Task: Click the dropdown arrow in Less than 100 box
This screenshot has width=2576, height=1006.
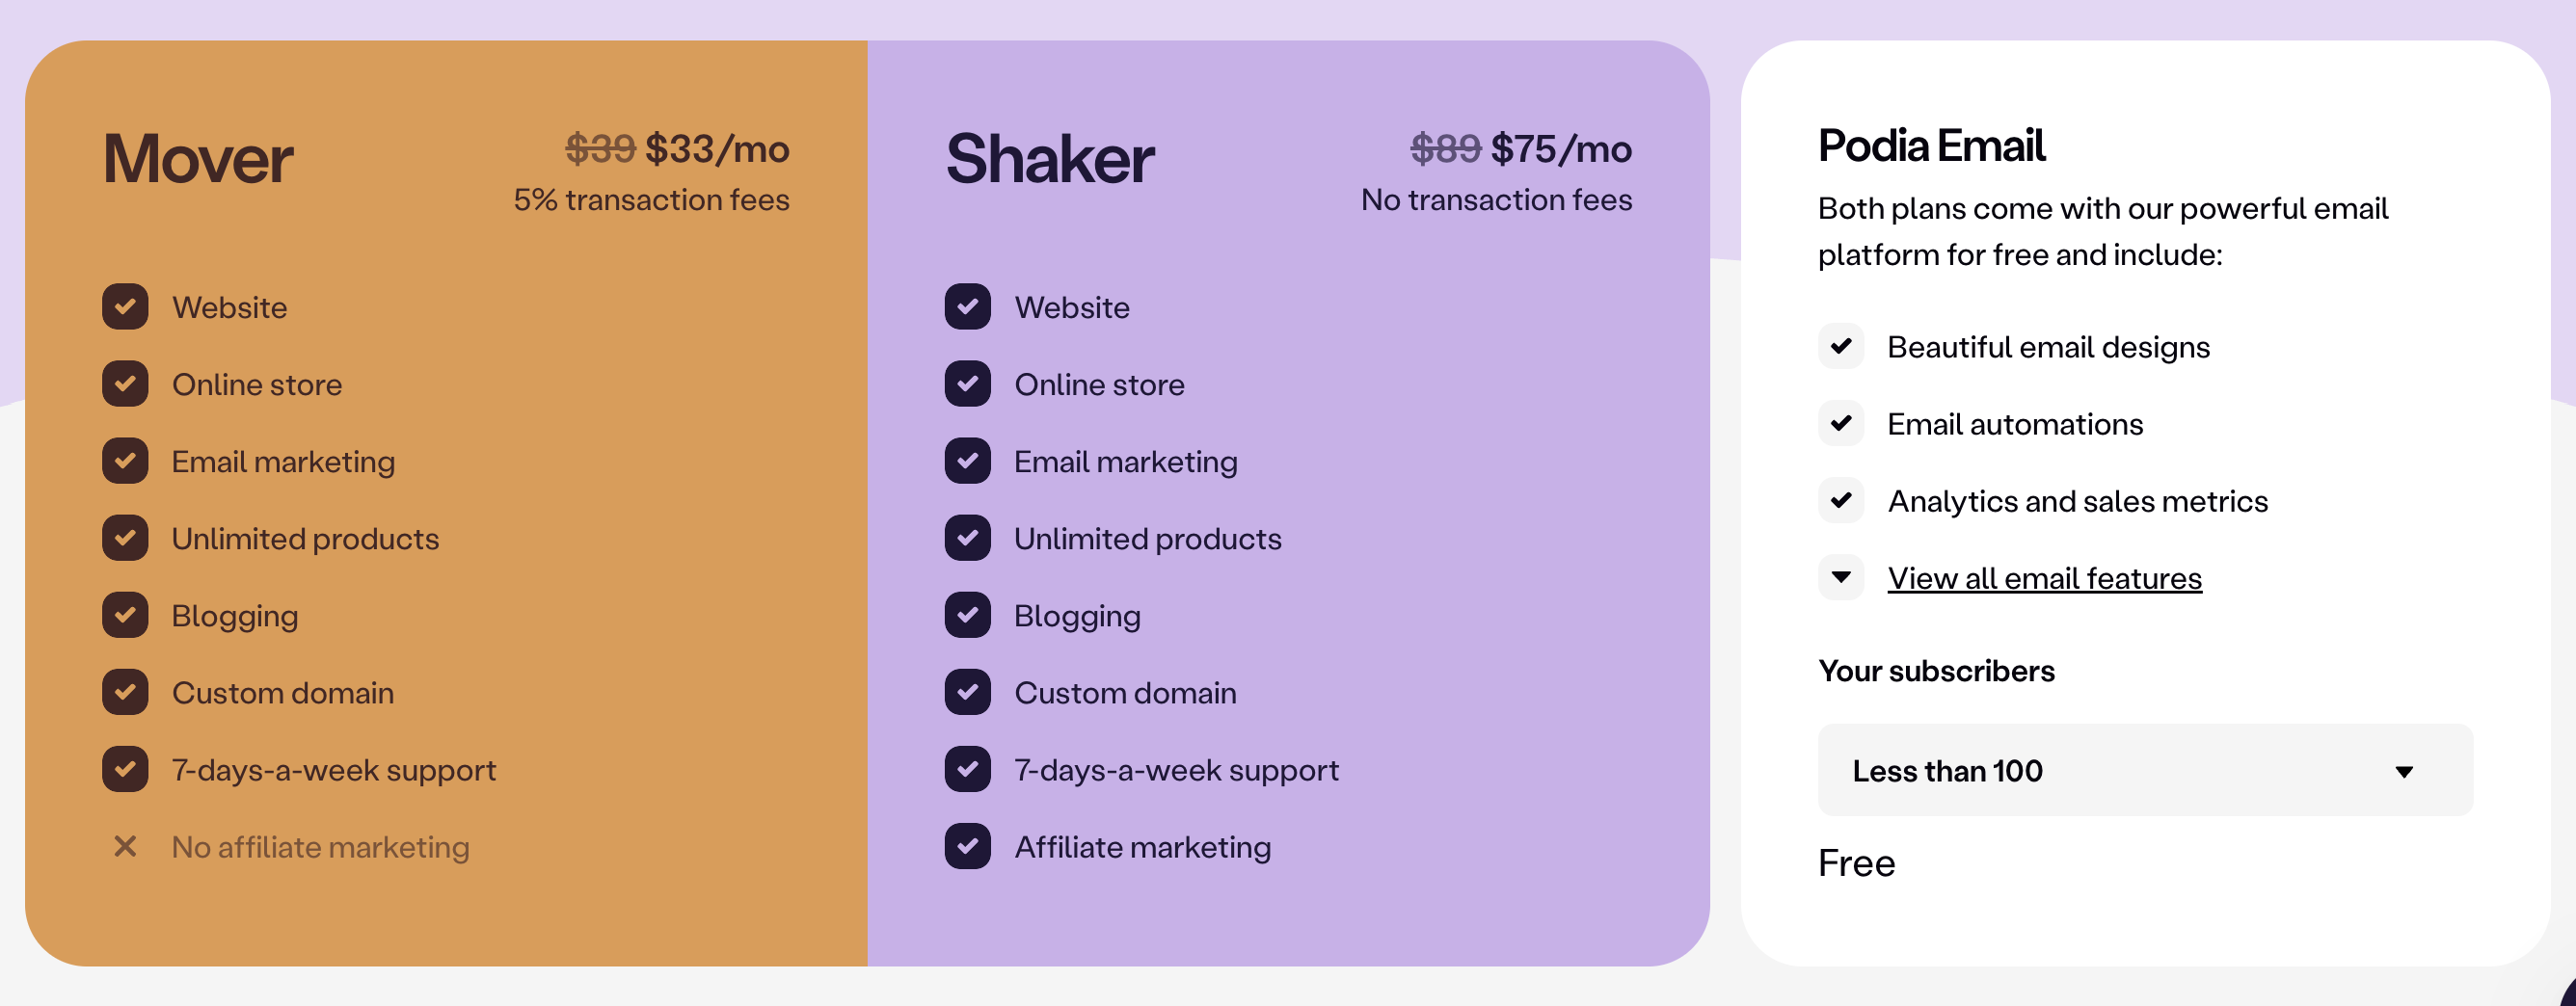Action: click(2404, 772)
